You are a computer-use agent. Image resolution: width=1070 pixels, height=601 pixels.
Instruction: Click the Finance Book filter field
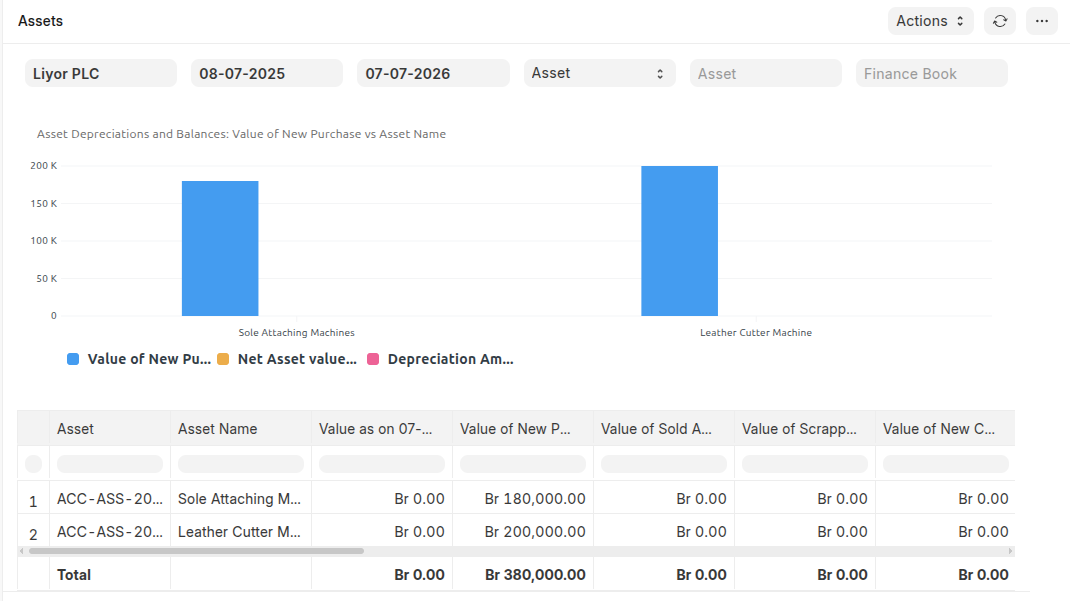(x=931, y=73)
